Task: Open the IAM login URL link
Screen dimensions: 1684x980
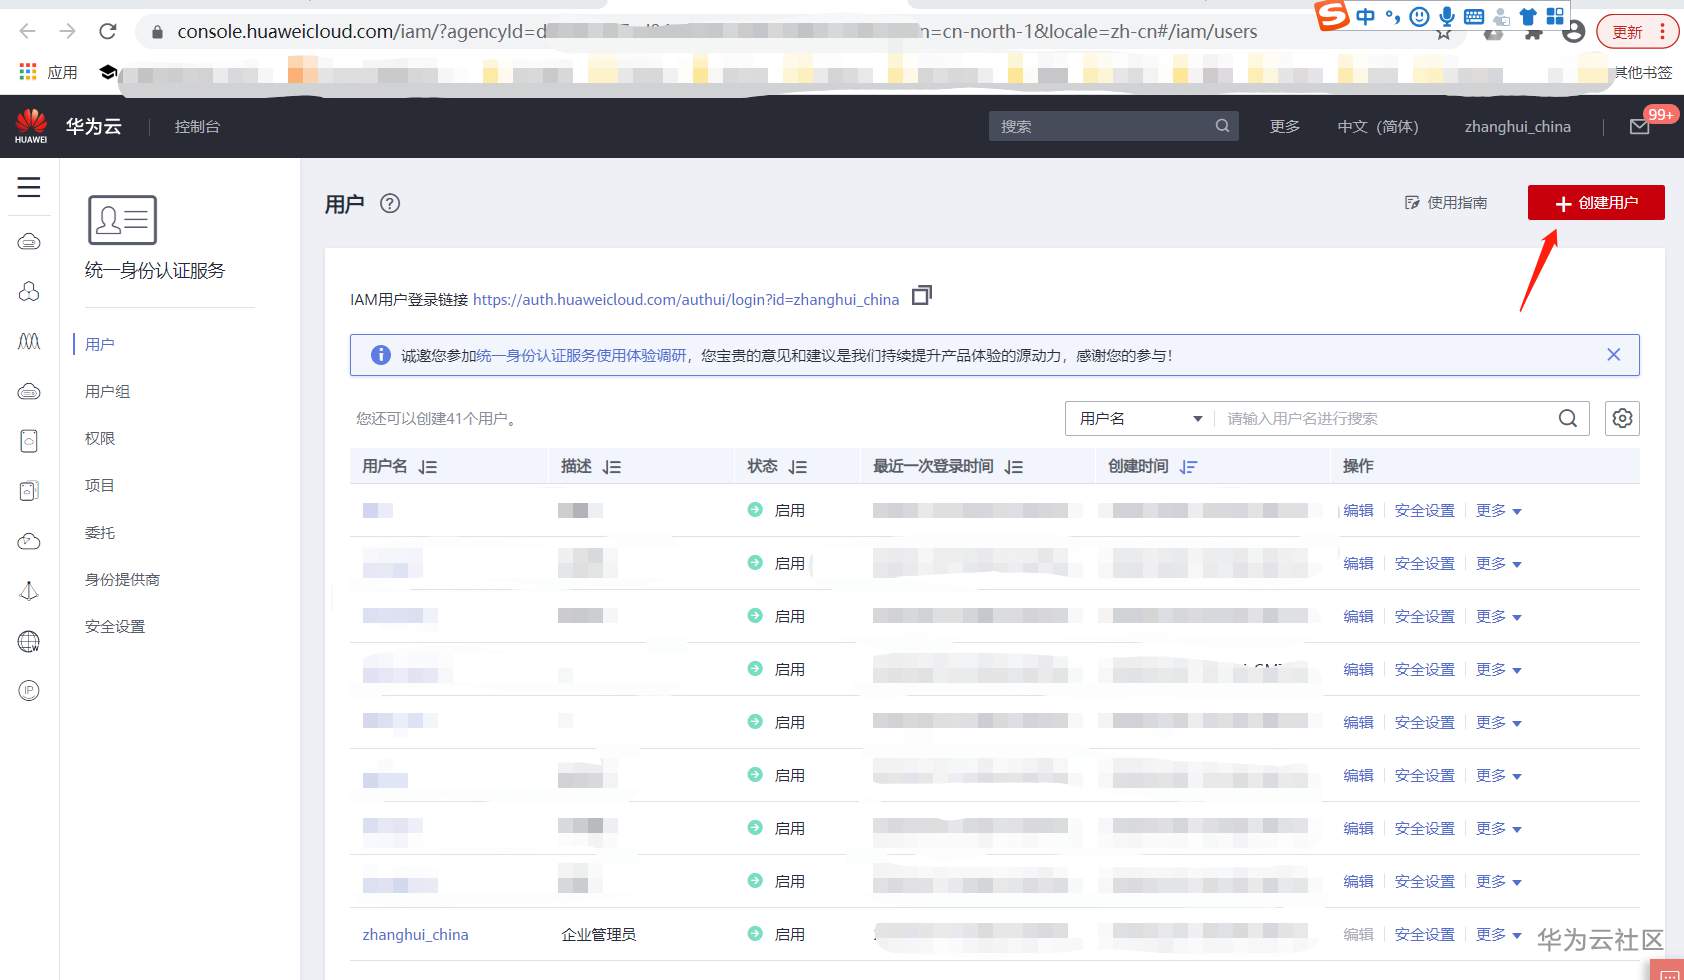Action: pos(686,299)
